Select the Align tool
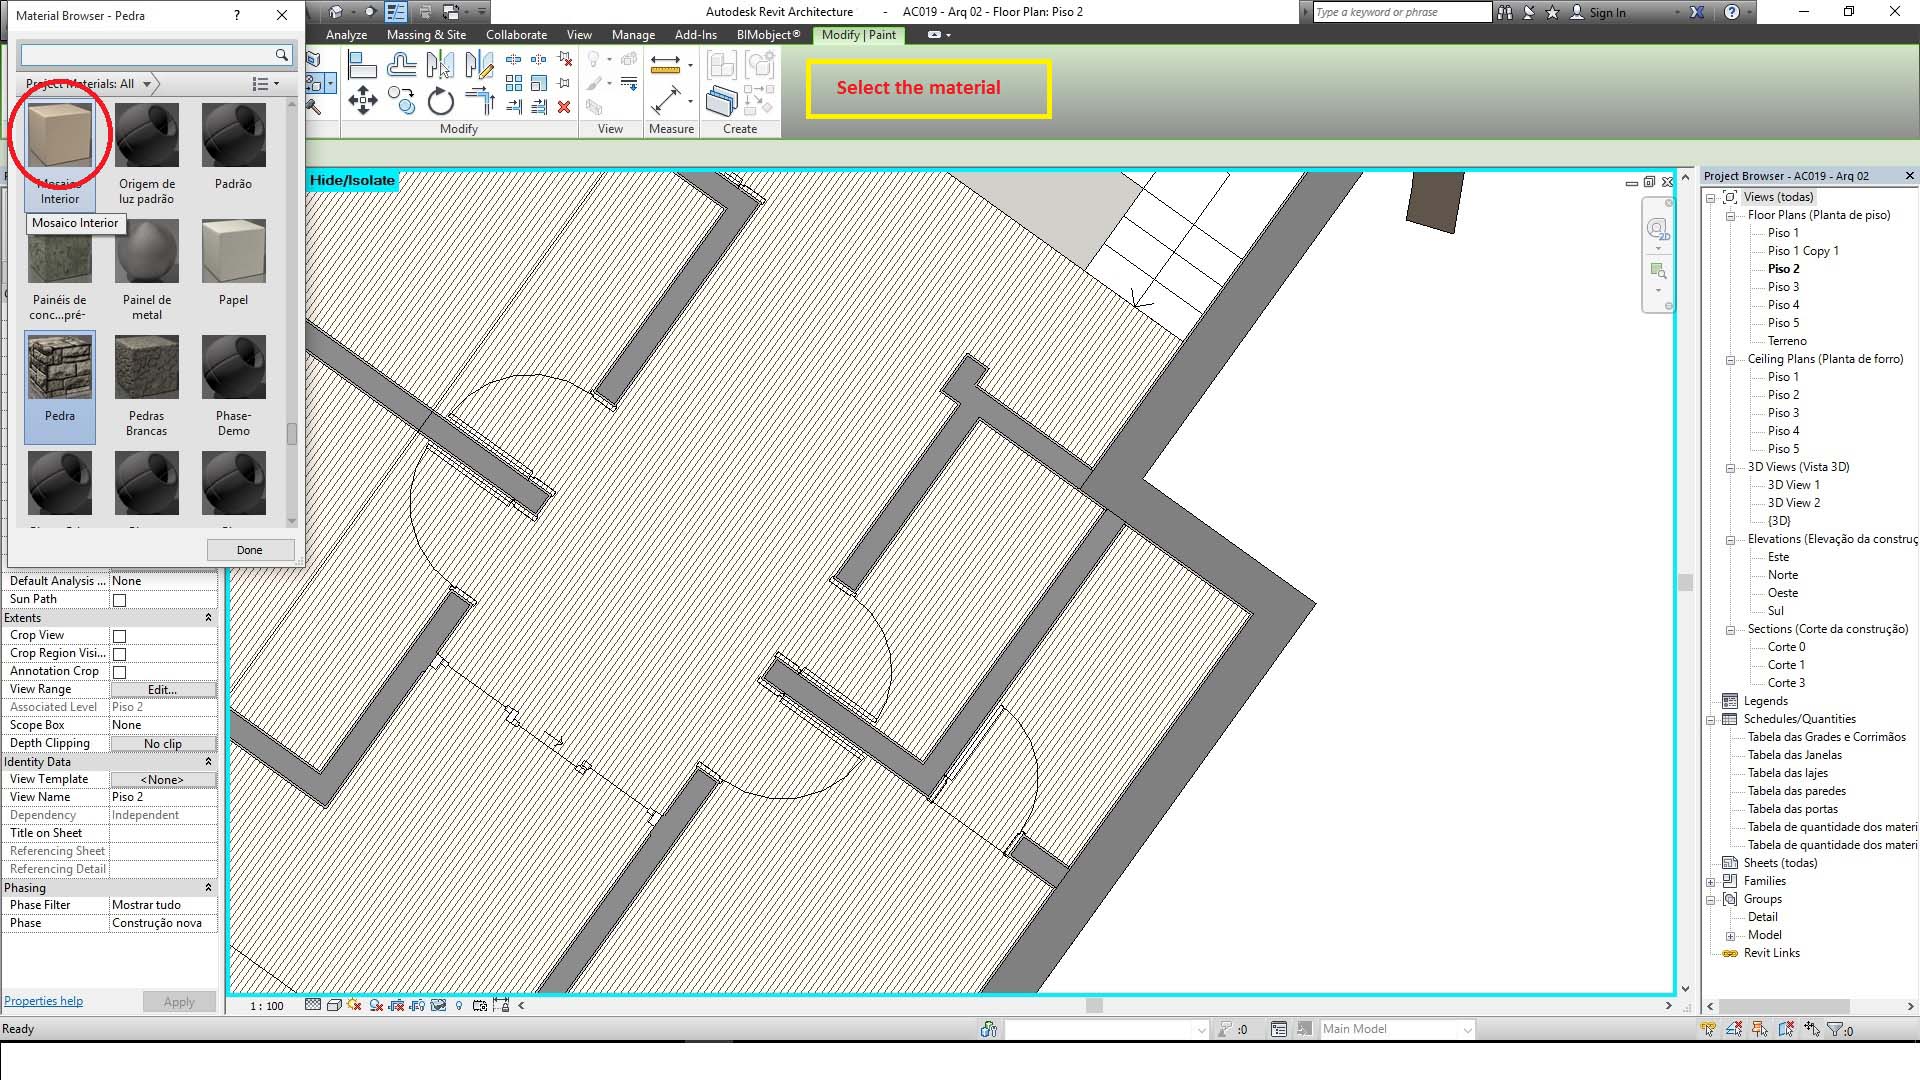 pos(362,66)
